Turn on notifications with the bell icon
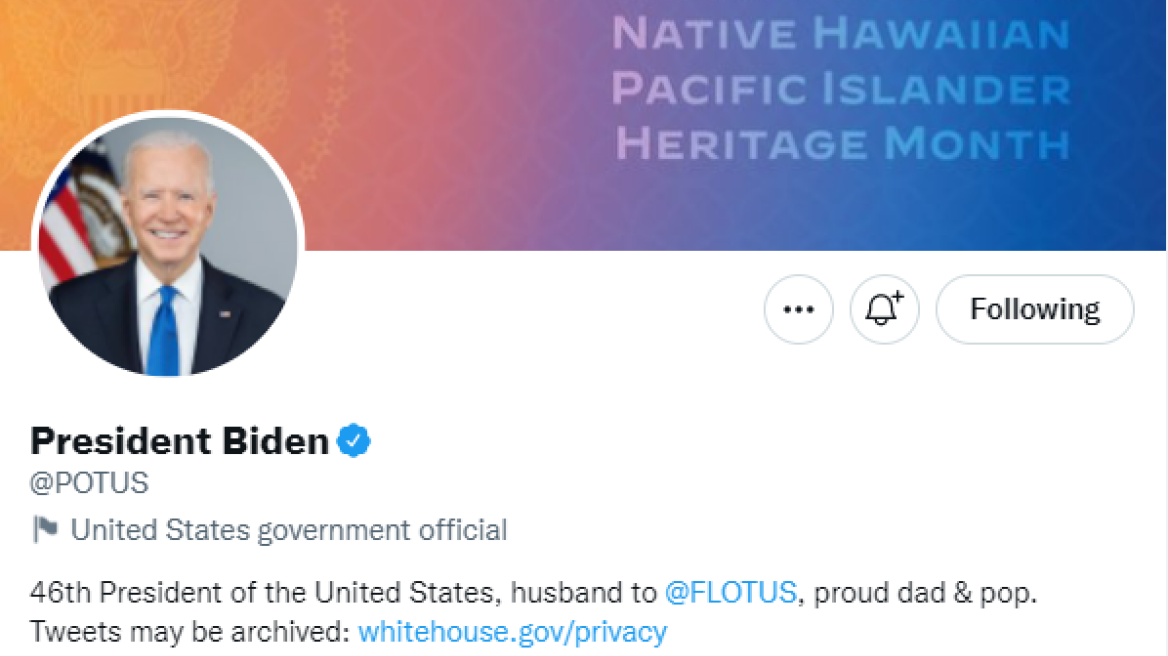Image resolution: width=1168 pixels, height=656 pixels. click(x=884, y=310)
